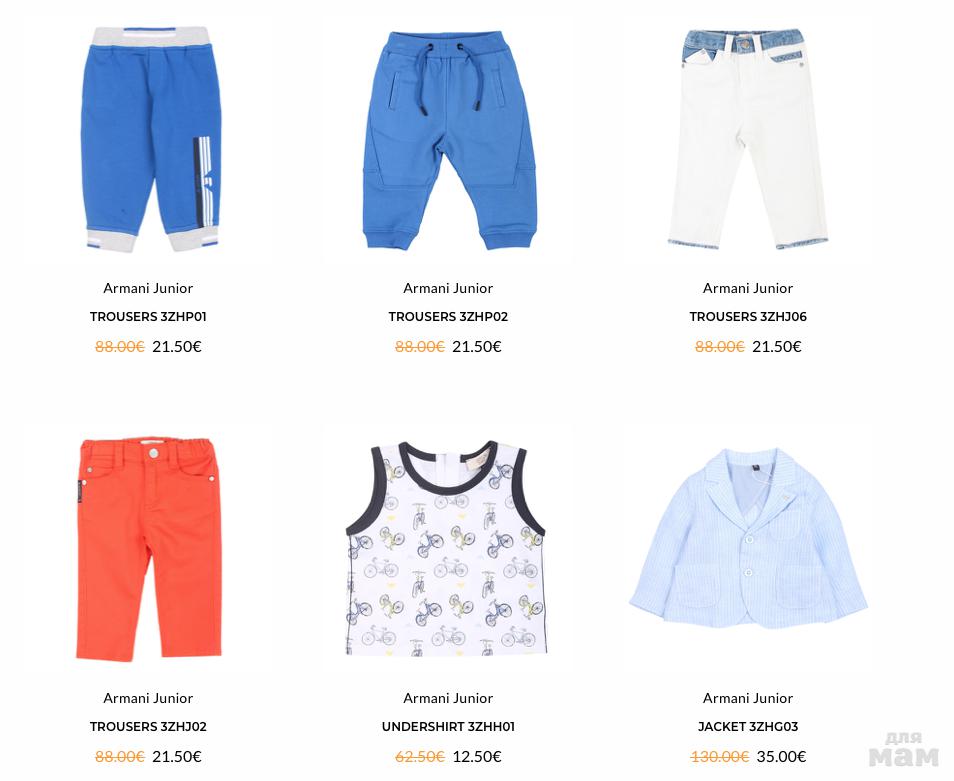Viewport: 954px width, 781px height.
Task: Click the для мам watermark logo
Action: pyautogui.click(x=904, y=749)
